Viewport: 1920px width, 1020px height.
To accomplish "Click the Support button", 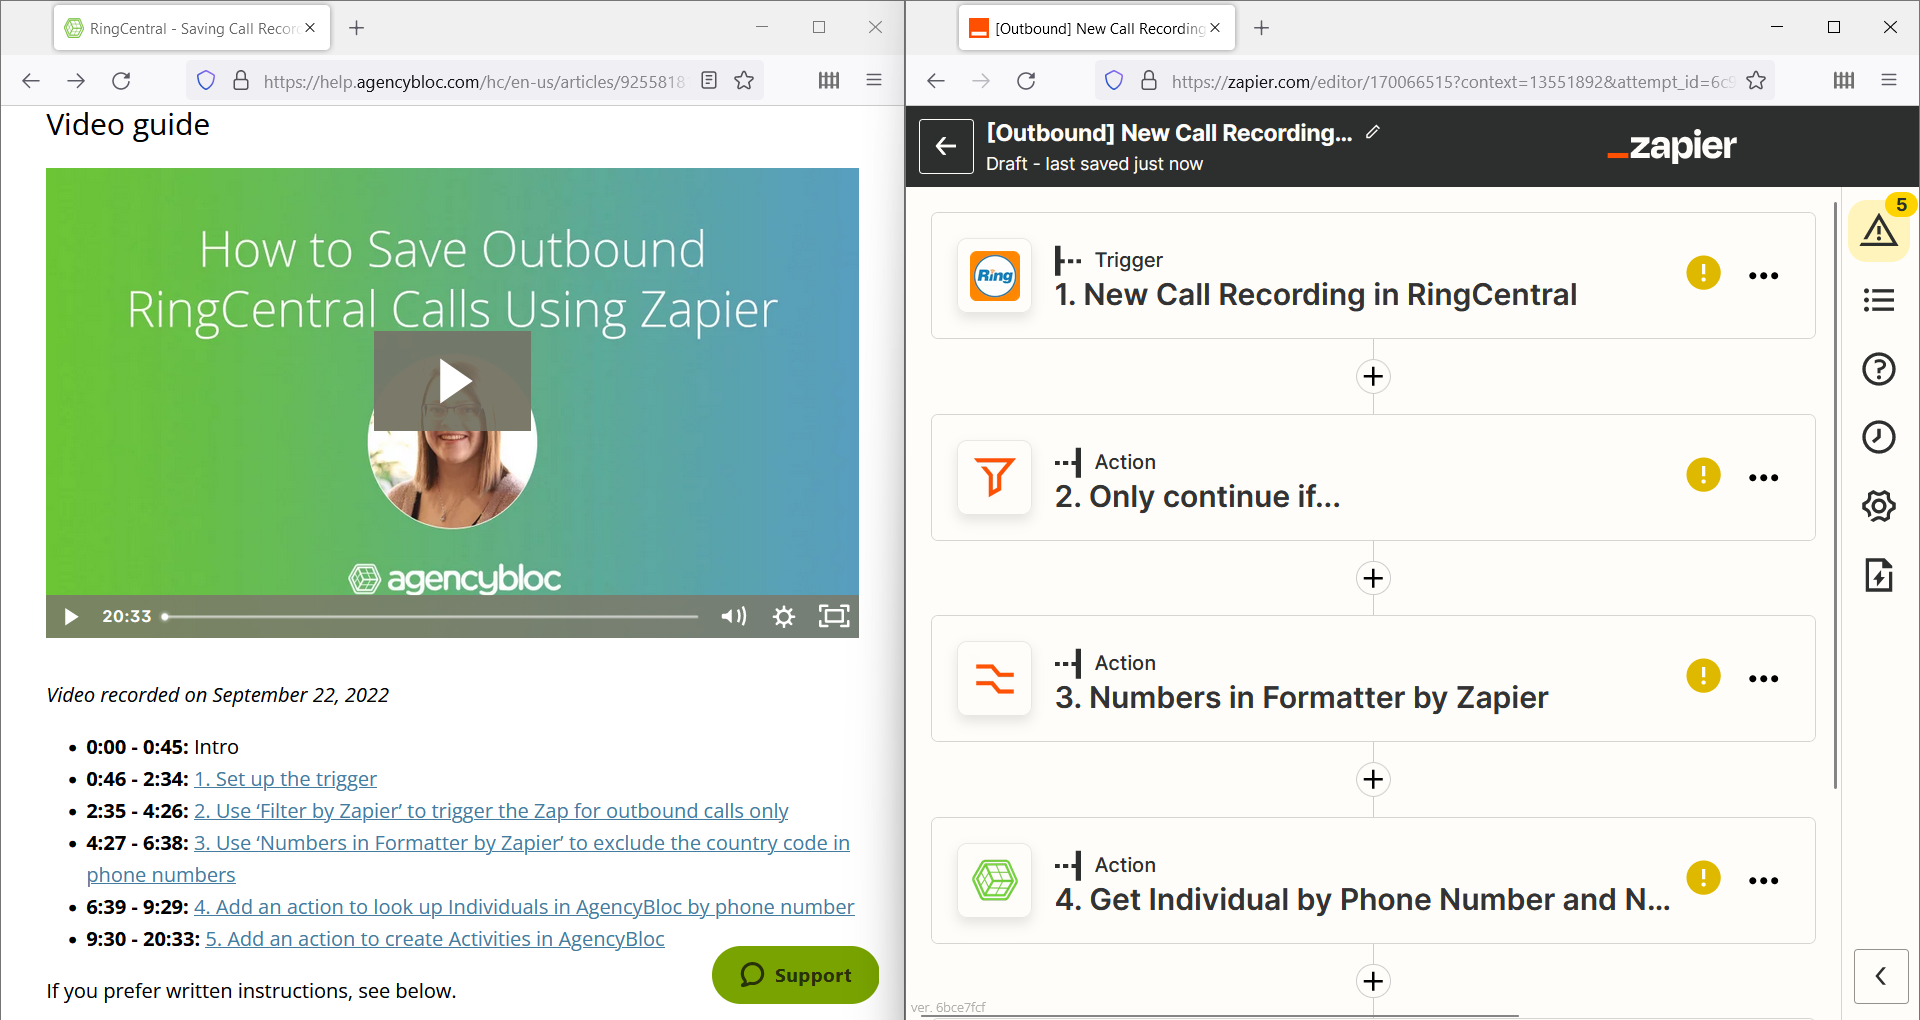I will pyautogui.click(x=795, y=974).
